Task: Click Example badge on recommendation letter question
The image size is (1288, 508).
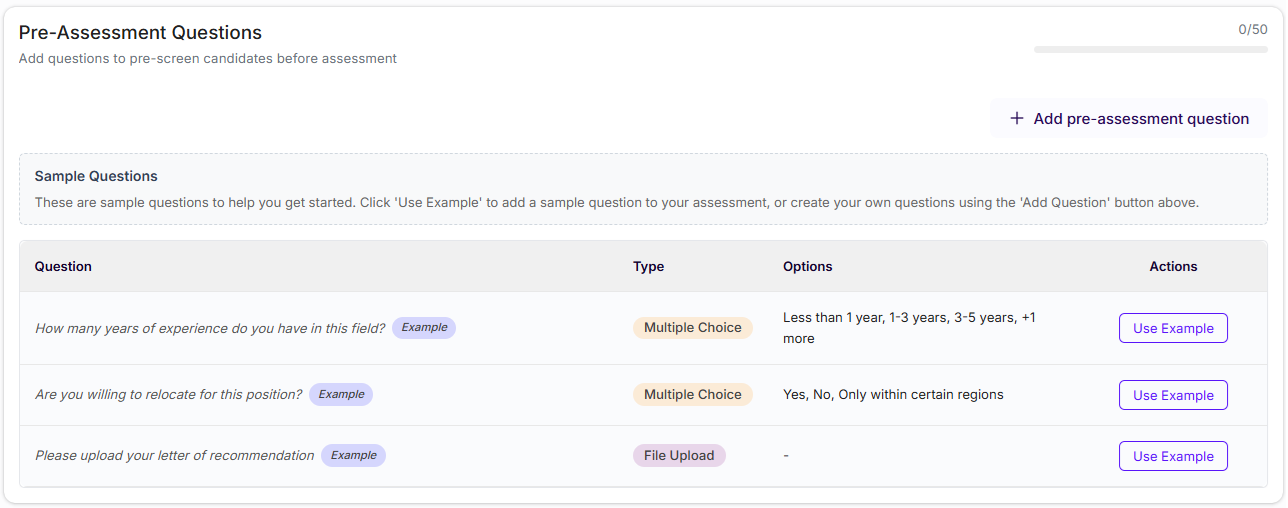Action: click(x=353, y=455)
